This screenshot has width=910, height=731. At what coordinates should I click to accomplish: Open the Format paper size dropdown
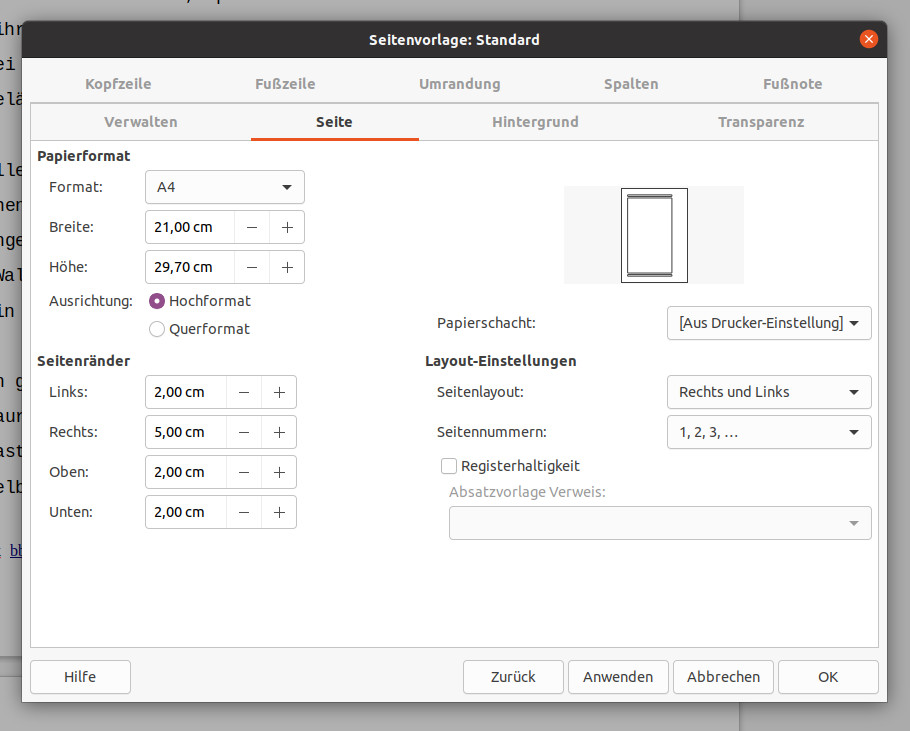(x=224, y=187)
